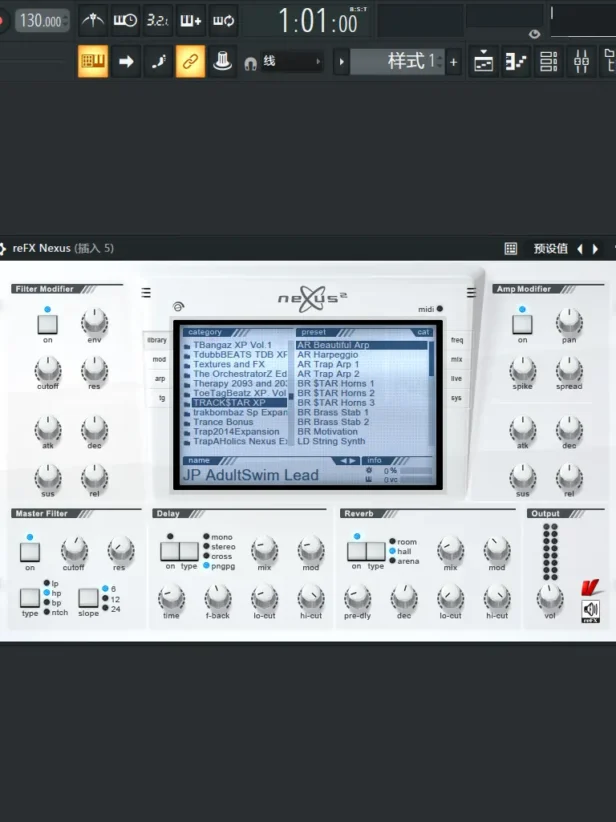This screenshot has height=822, width=616.
Task: Enable typing keyboard to piano icon
Action: click(93, 61)
